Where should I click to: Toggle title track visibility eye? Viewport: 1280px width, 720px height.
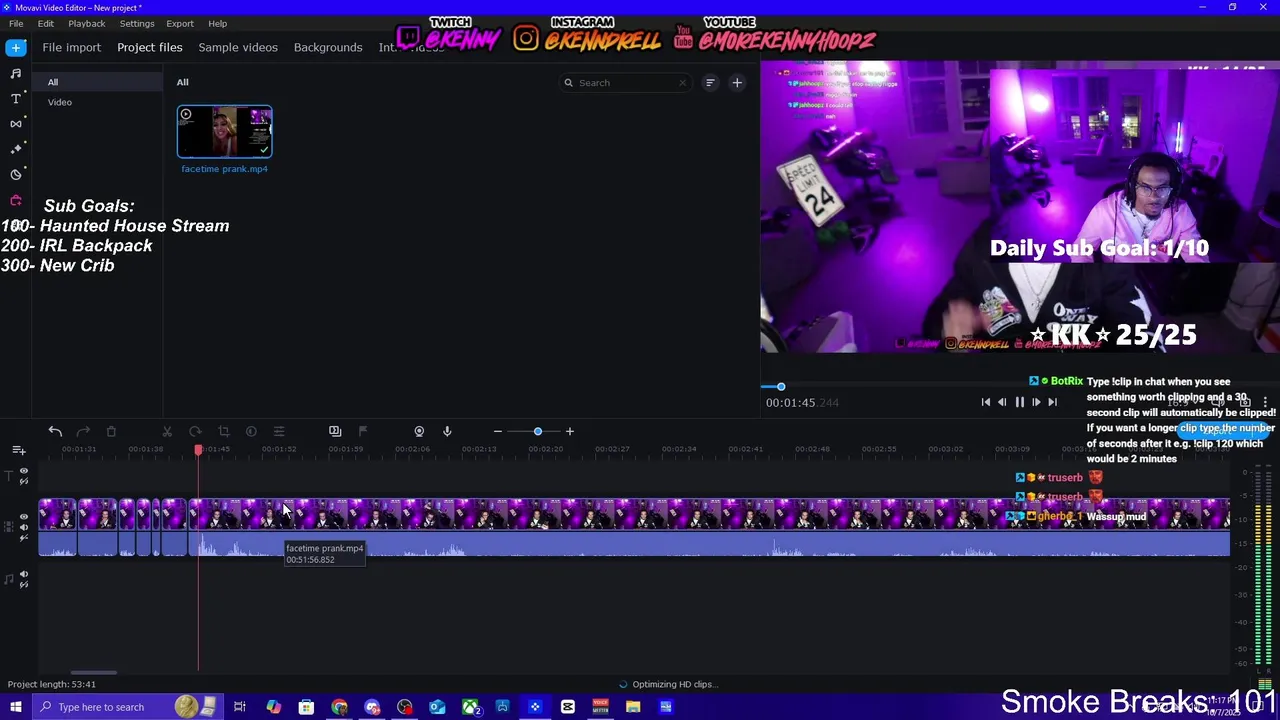24,471
